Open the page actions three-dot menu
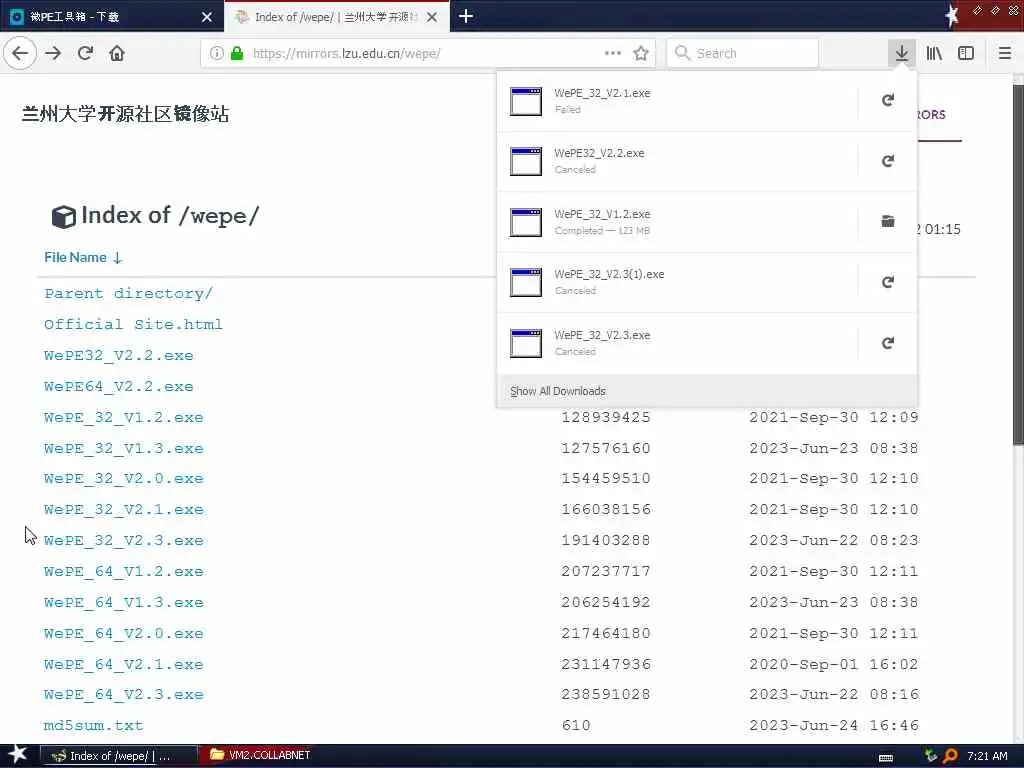1024x768 pixels. click(613, 53)
